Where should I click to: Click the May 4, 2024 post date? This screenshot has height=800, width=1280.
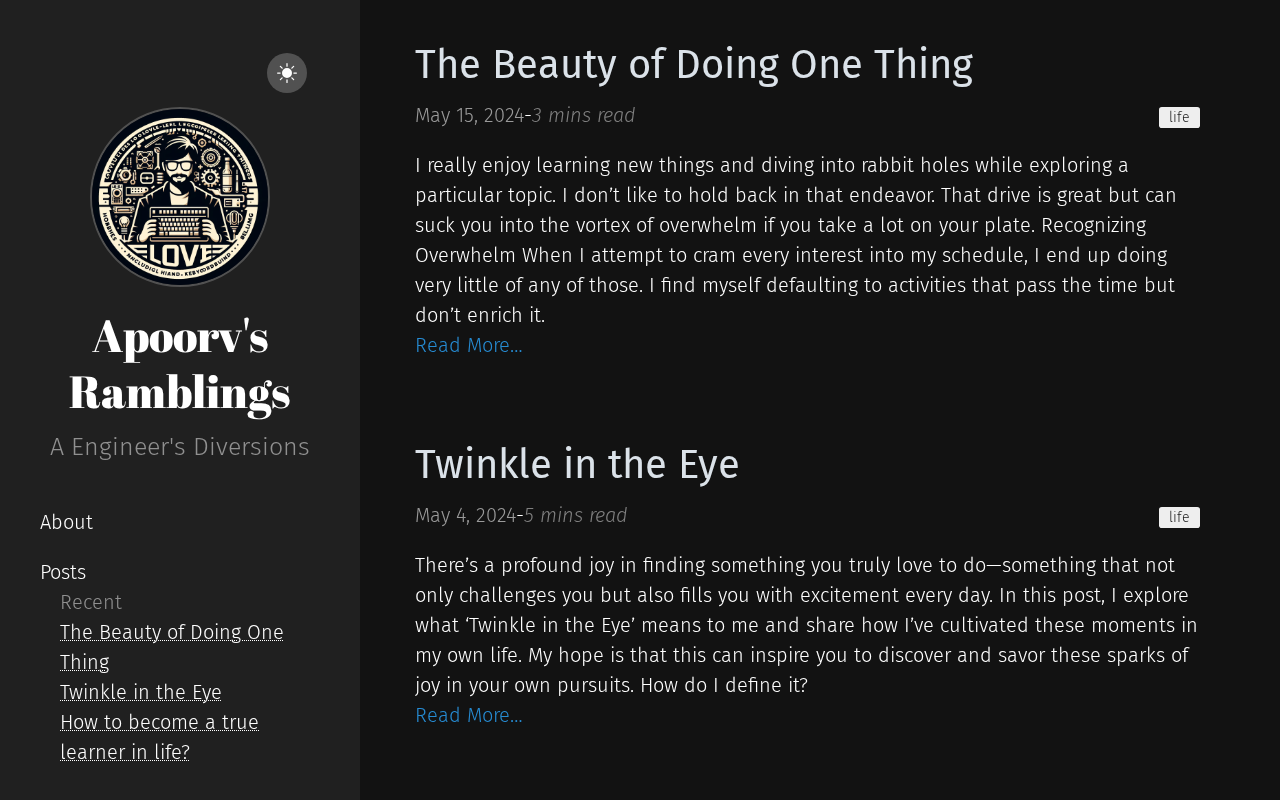coord(465,516)
